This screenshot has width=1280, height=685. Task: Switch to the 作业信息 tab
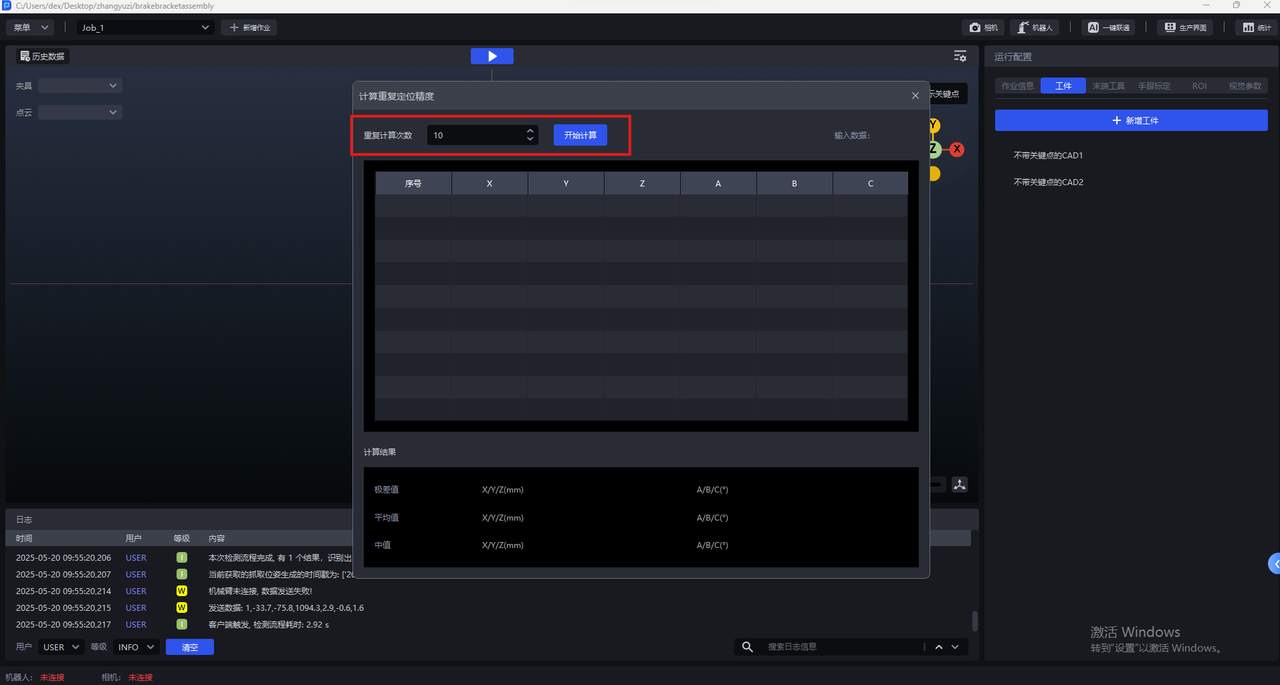1018,86
